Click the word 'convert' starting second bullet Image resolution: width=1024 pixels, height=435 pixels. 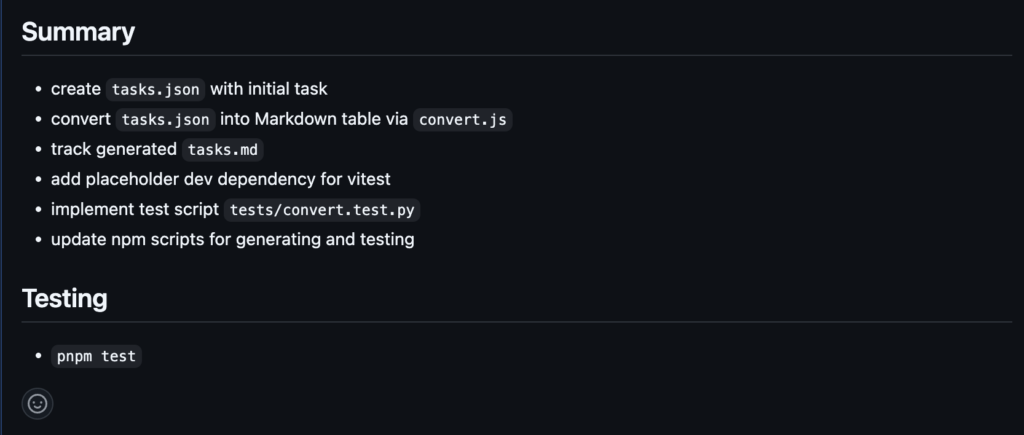coord(81,120)
